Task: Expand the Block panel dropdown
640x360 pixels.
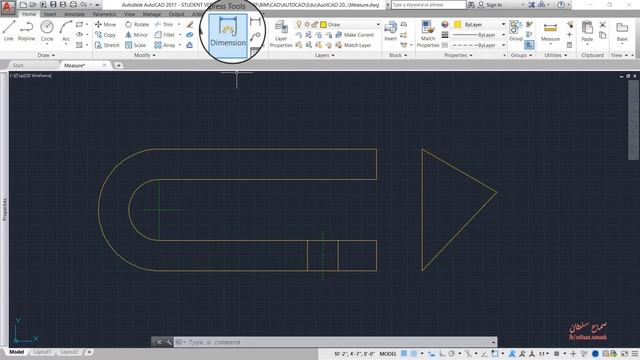Action: click(x=398, y=55)
